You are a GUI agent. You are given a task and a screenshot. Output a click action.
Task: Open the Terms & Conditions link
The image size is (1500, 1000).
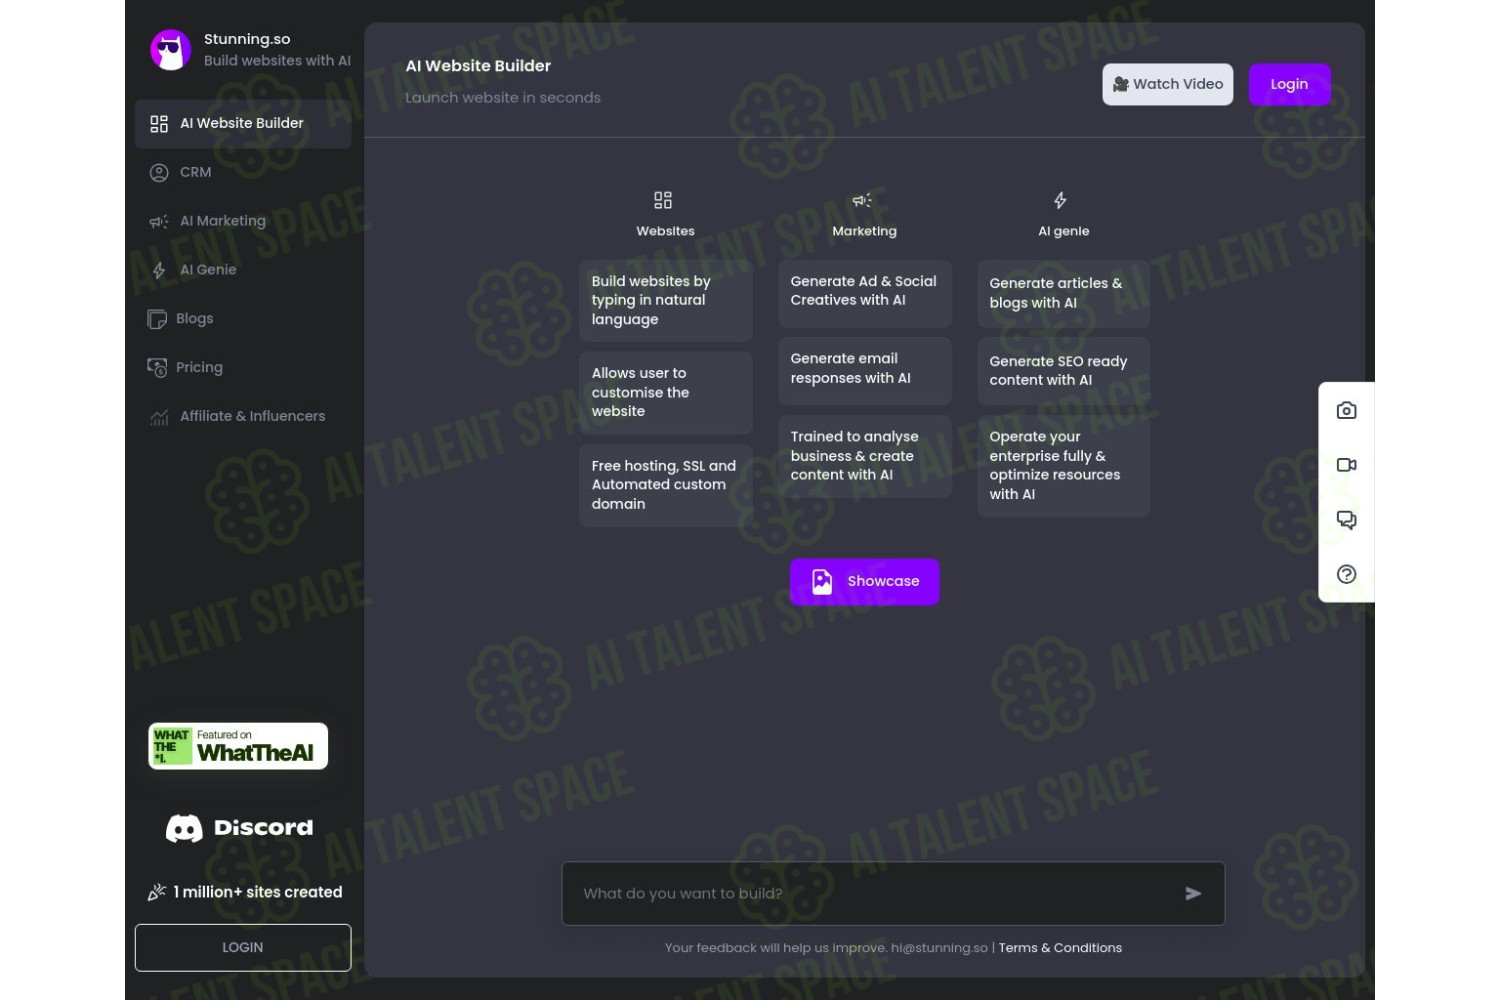pyautogui.click(x=1060, y=948)
